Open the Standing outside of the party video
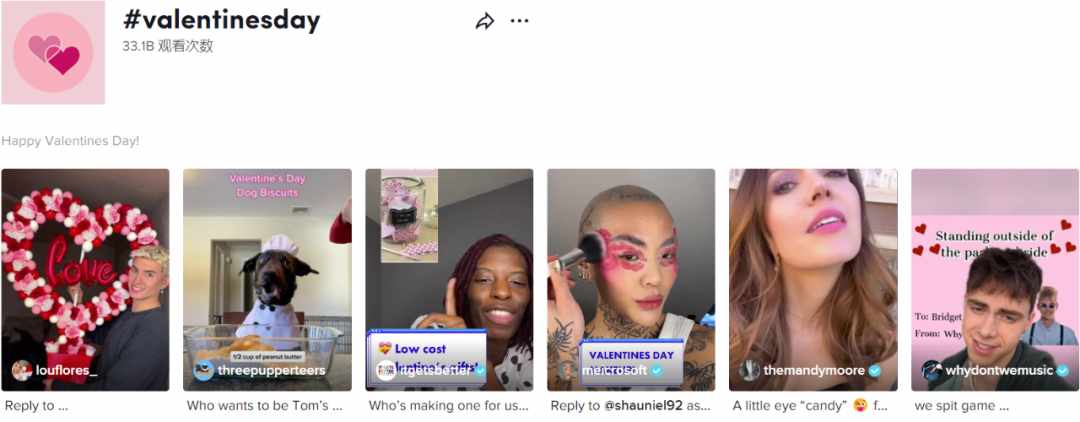This screenshot has width=1080, height=422. (x=995, y=279)
